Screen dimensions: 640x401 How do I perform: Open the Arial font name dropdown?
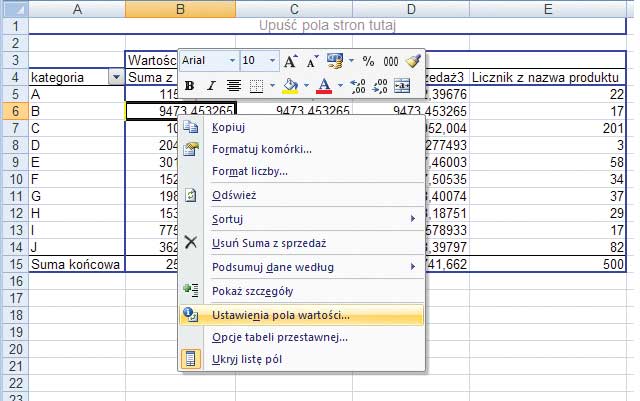[x=232, y=61]
